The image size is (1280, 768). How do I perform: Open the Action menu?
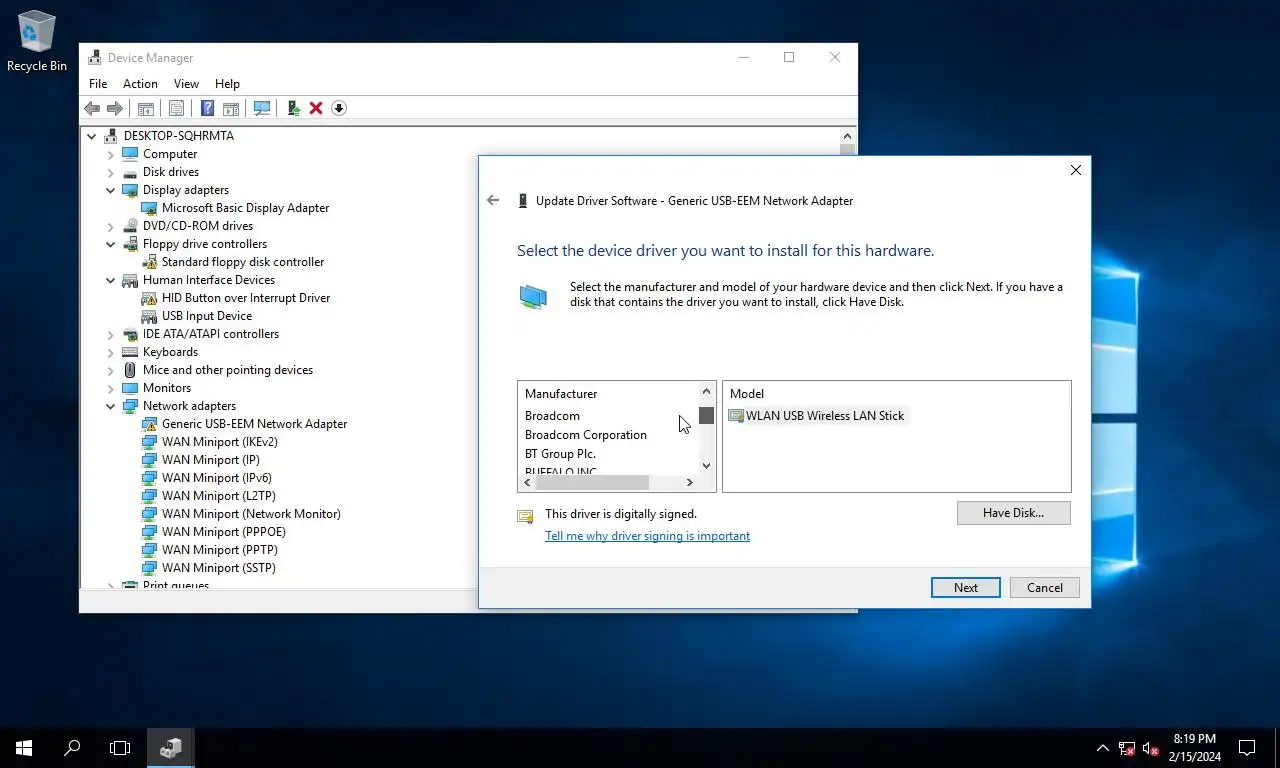coord(140,84)
